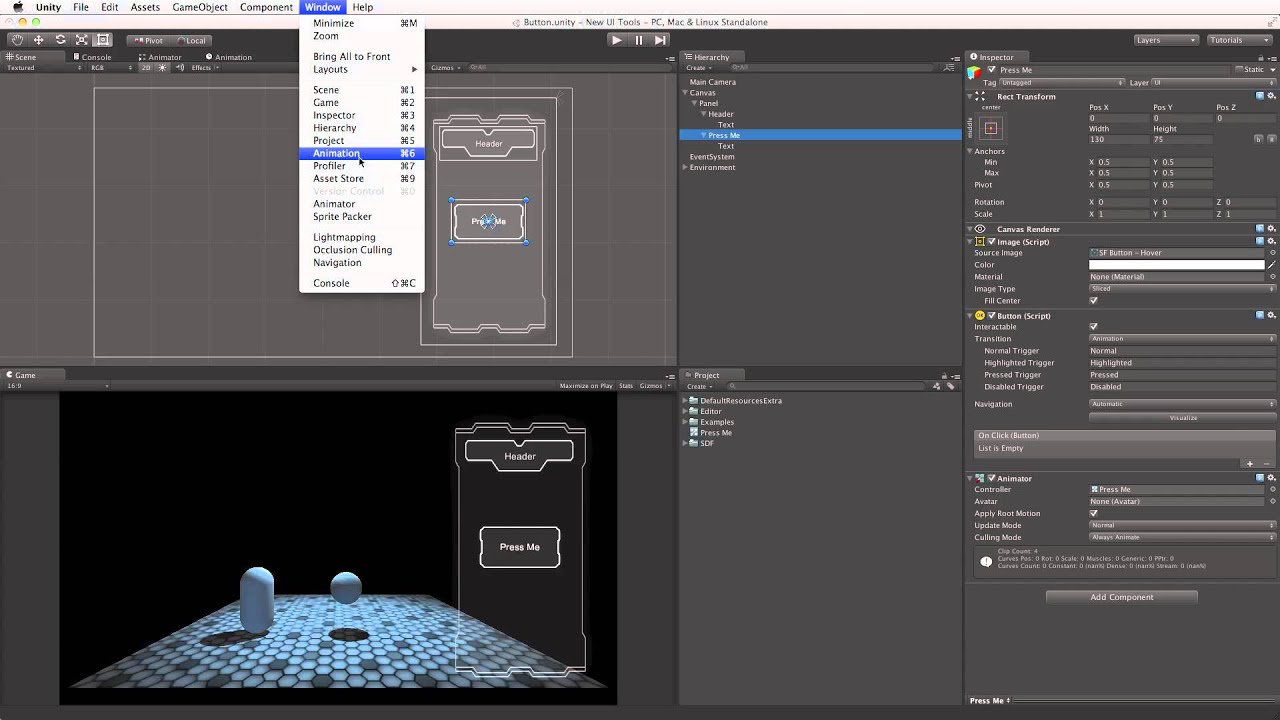Click the color eyedropper icon
1280x720 pixels.
(1272, 265)
